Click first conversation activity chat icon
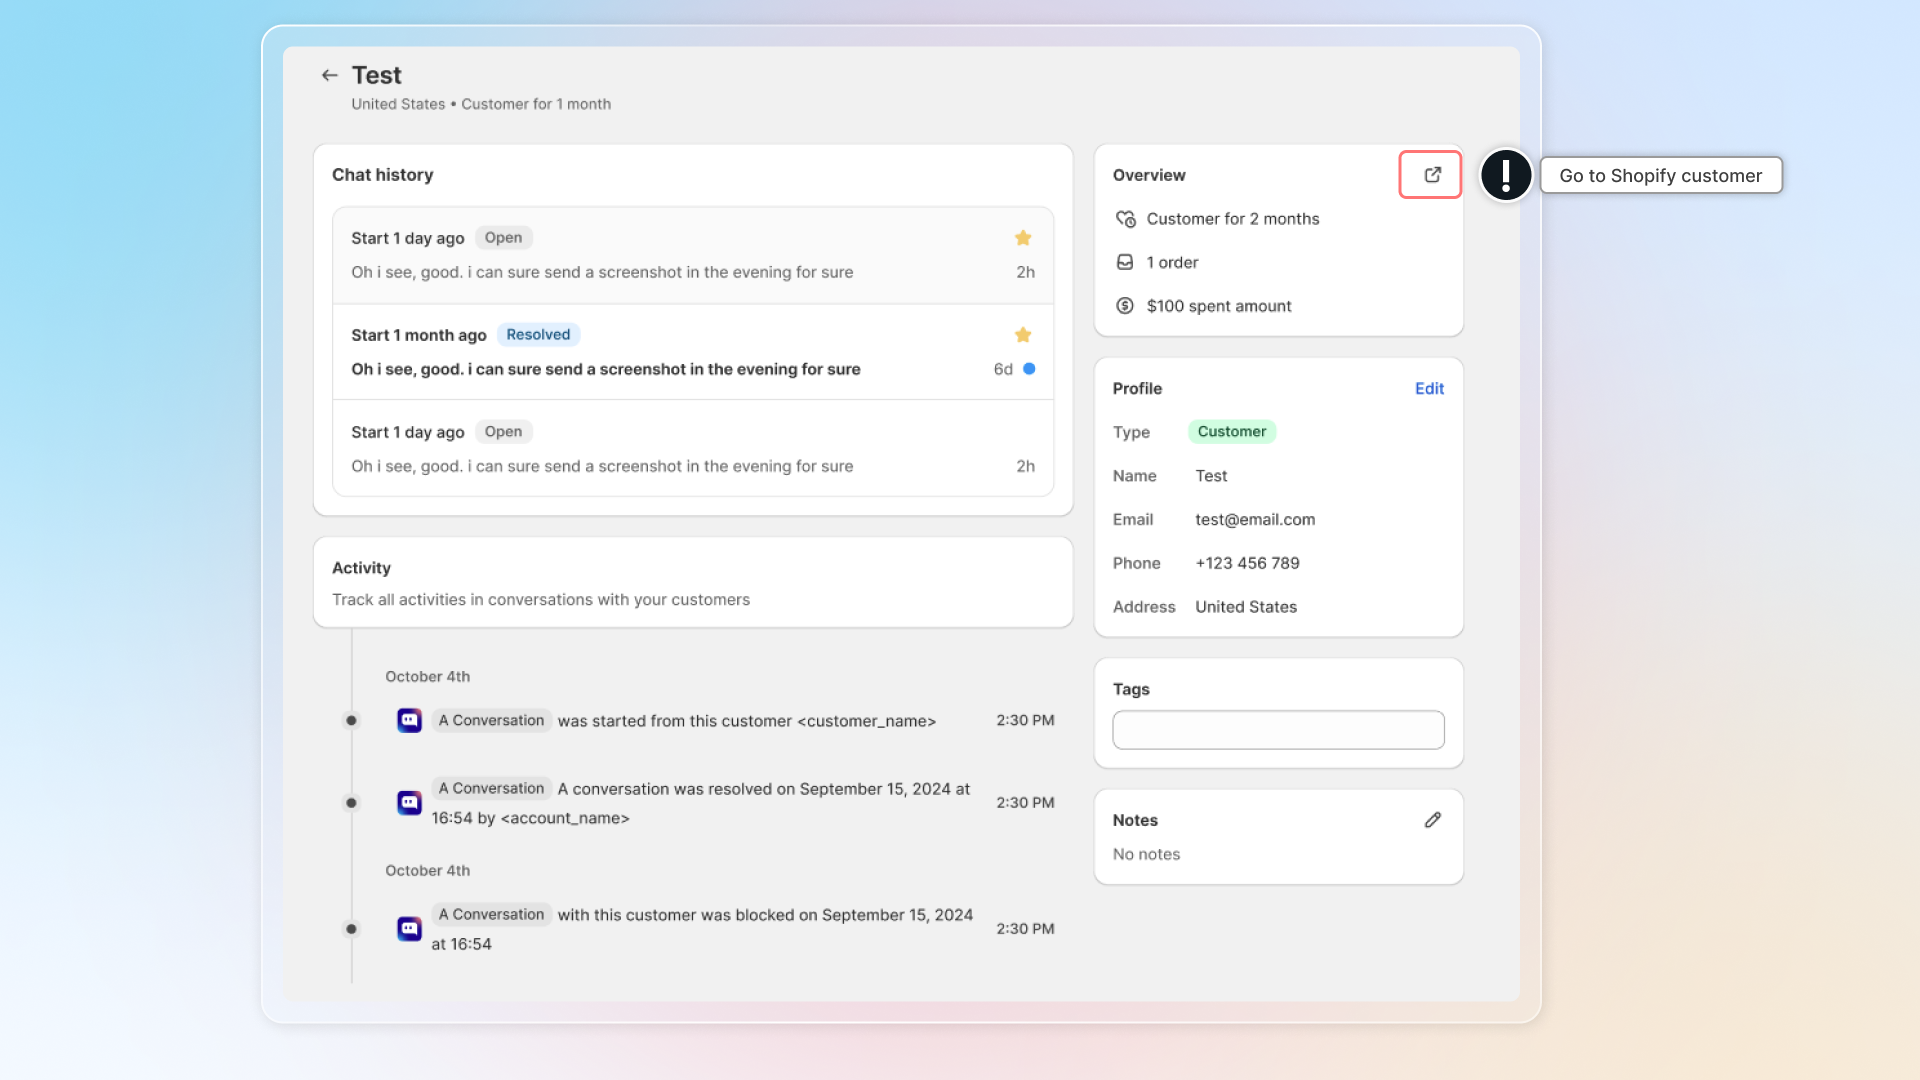Image resolution: width=1920 pixels, height=1080 pixels. click(x=409, y=720)
